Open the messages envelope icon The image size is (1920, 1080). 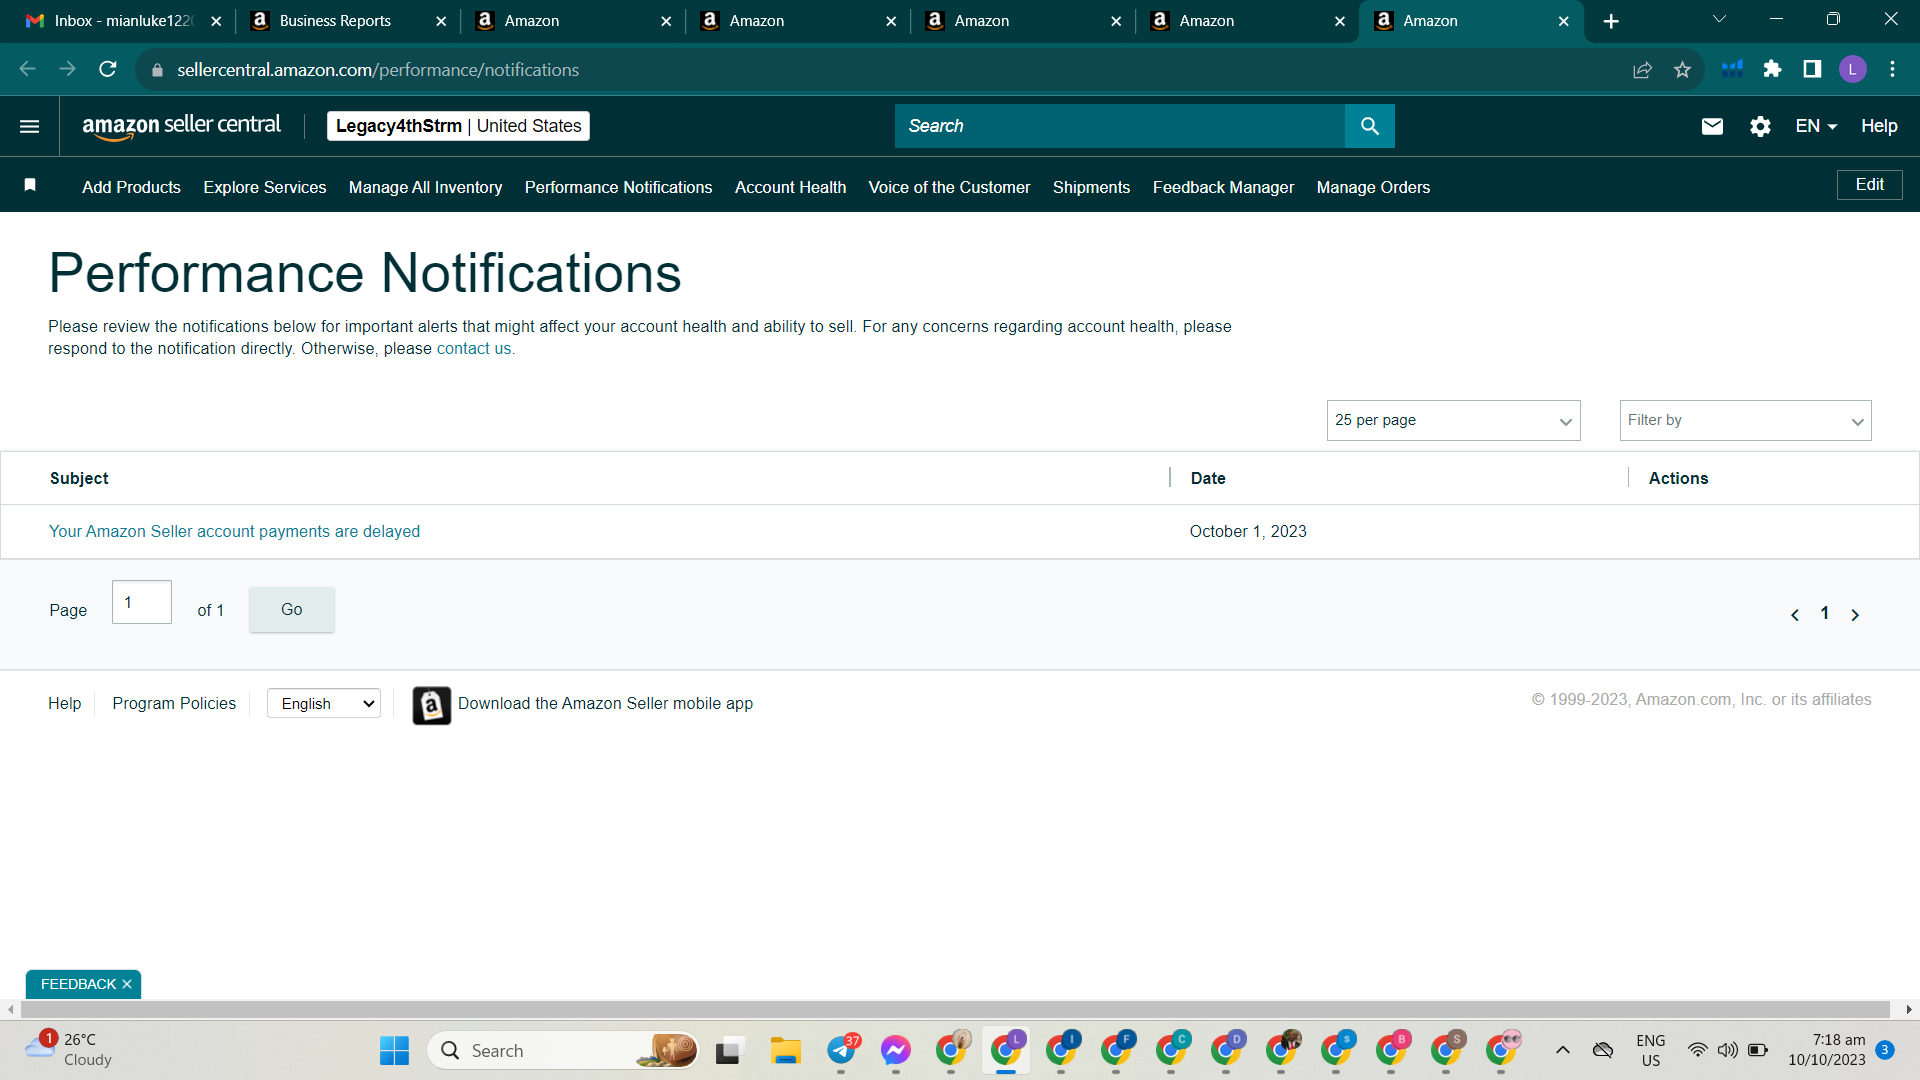(1712, 126)
